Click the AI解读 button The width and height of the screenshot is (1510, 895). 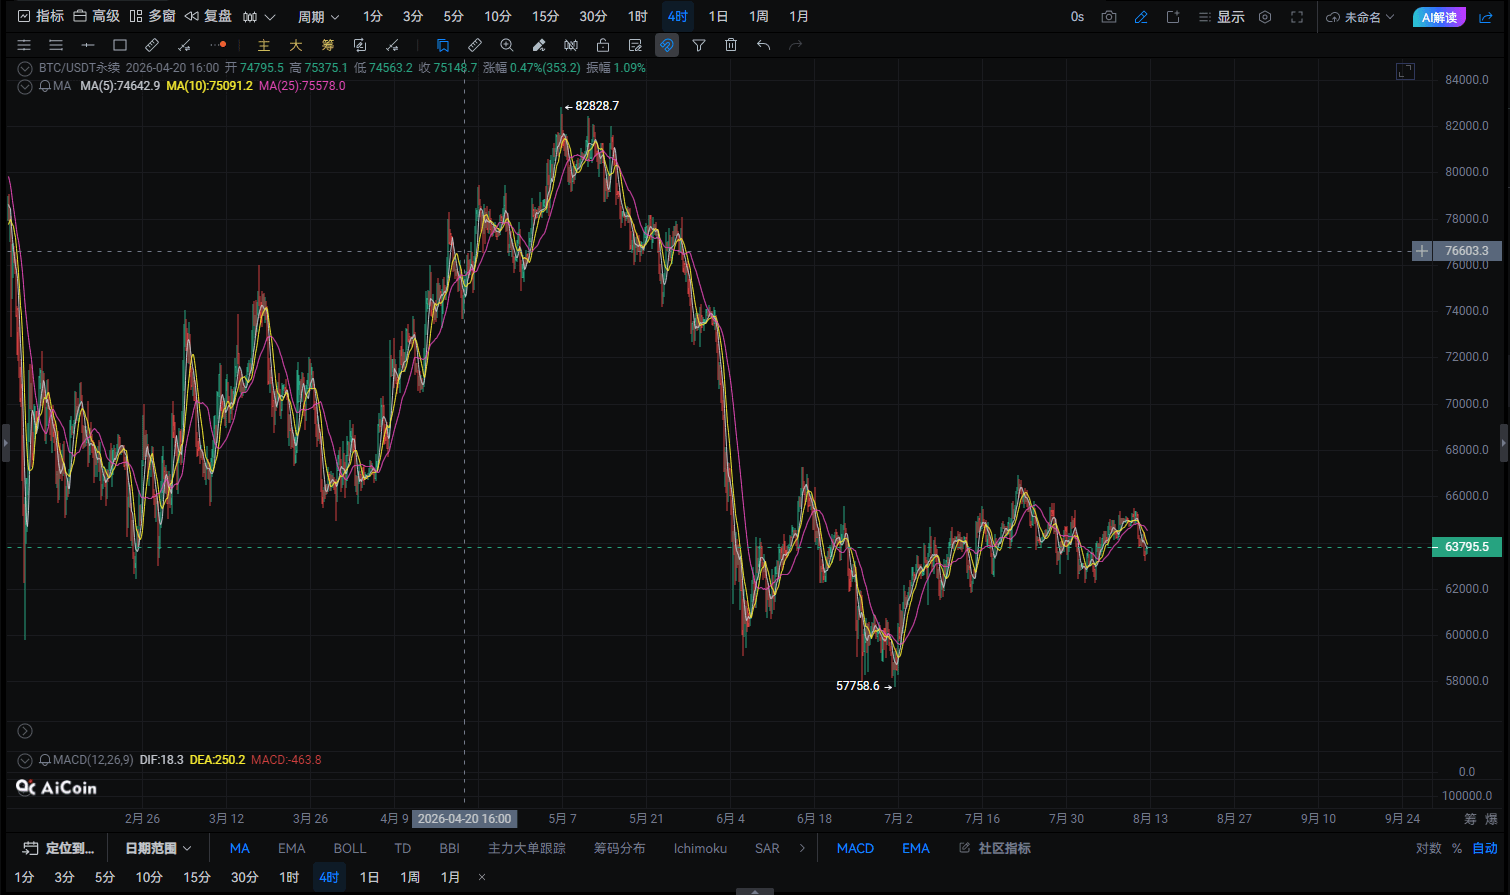(x=1440, y=17)
